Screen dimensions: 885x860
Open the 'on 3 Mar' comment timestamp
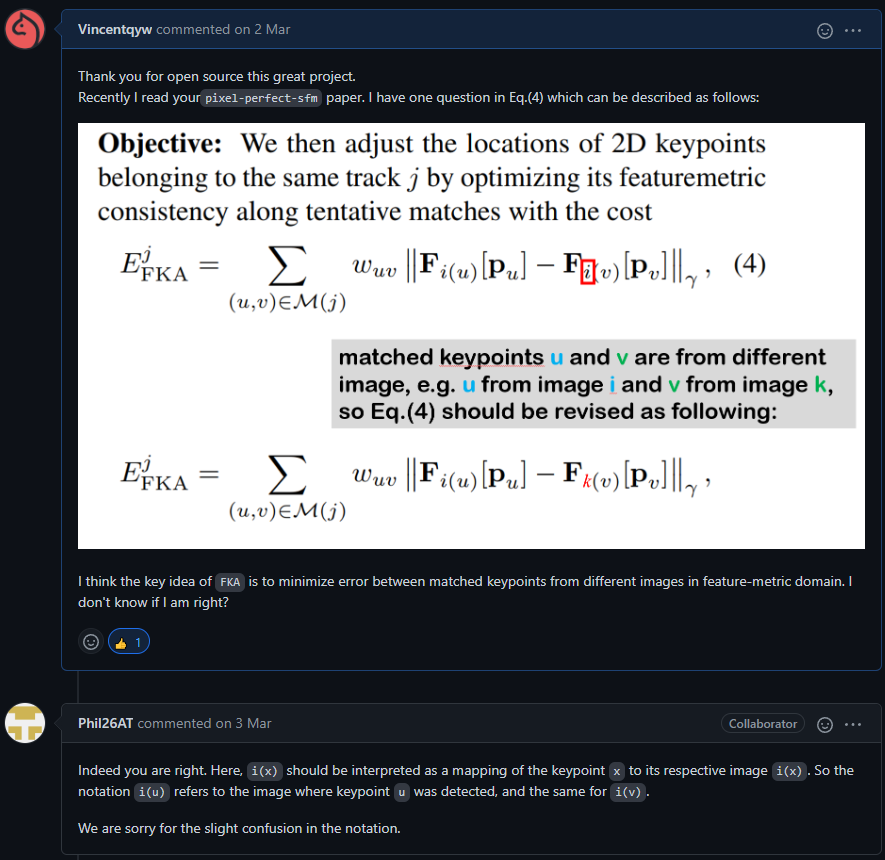coord(244,723)
